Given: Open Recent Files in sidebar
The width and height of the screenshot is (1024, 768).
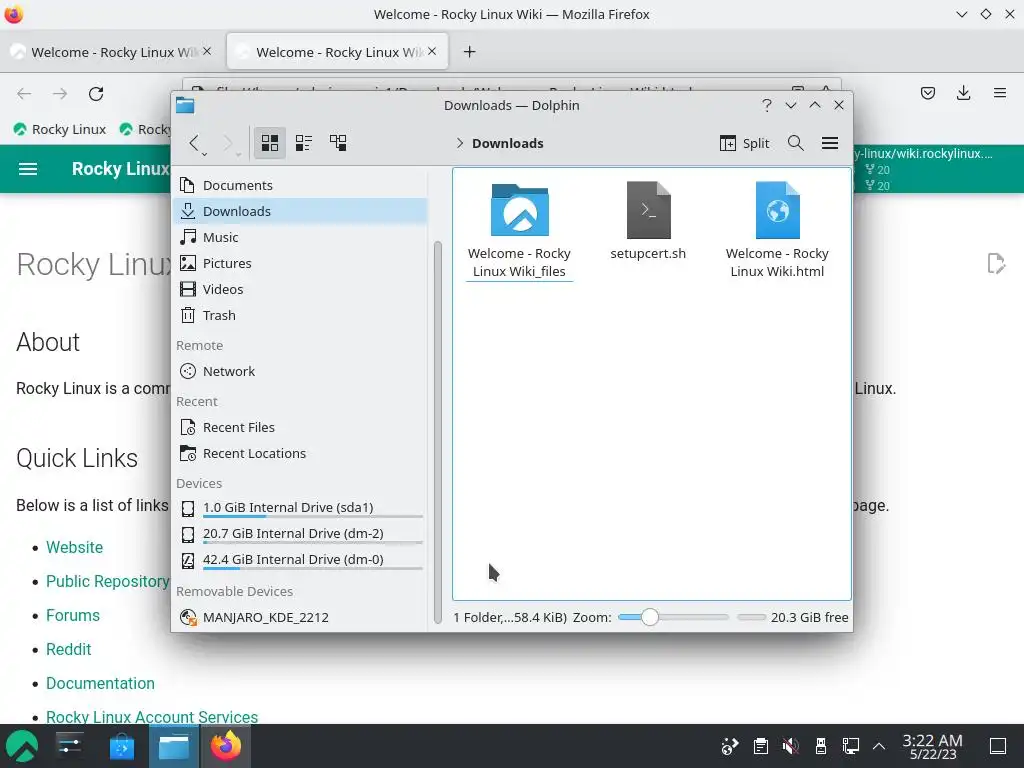Looking at the screenshot, I should tap(300, 427).
